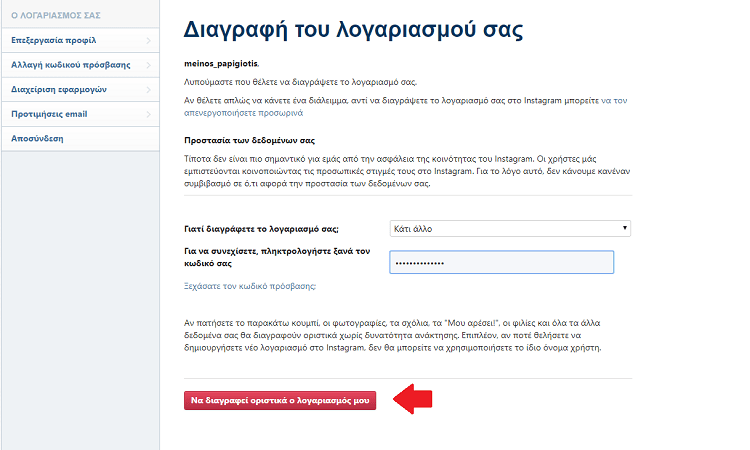Click Αποσύνδεση to log out

click(x=80, y=139)
